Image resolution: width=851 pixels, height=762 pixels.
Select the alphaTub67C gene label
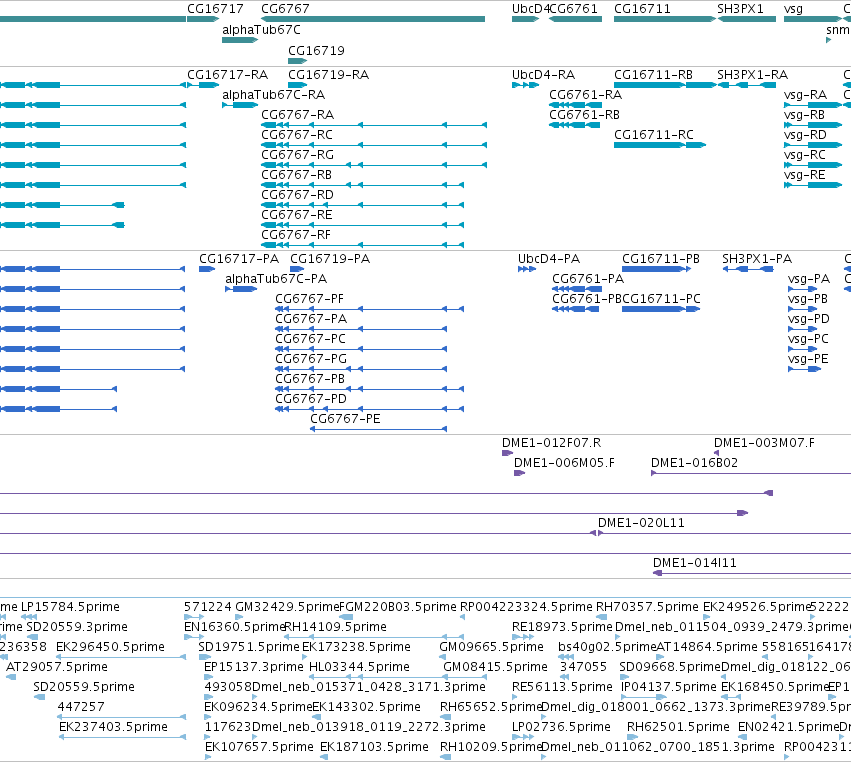261,30
